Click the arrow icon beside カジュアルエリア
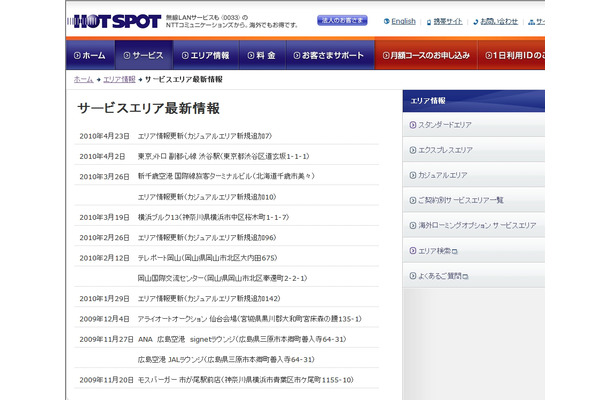Image resolution: width=610 pixels, height=400 pixels. (413, 175)
